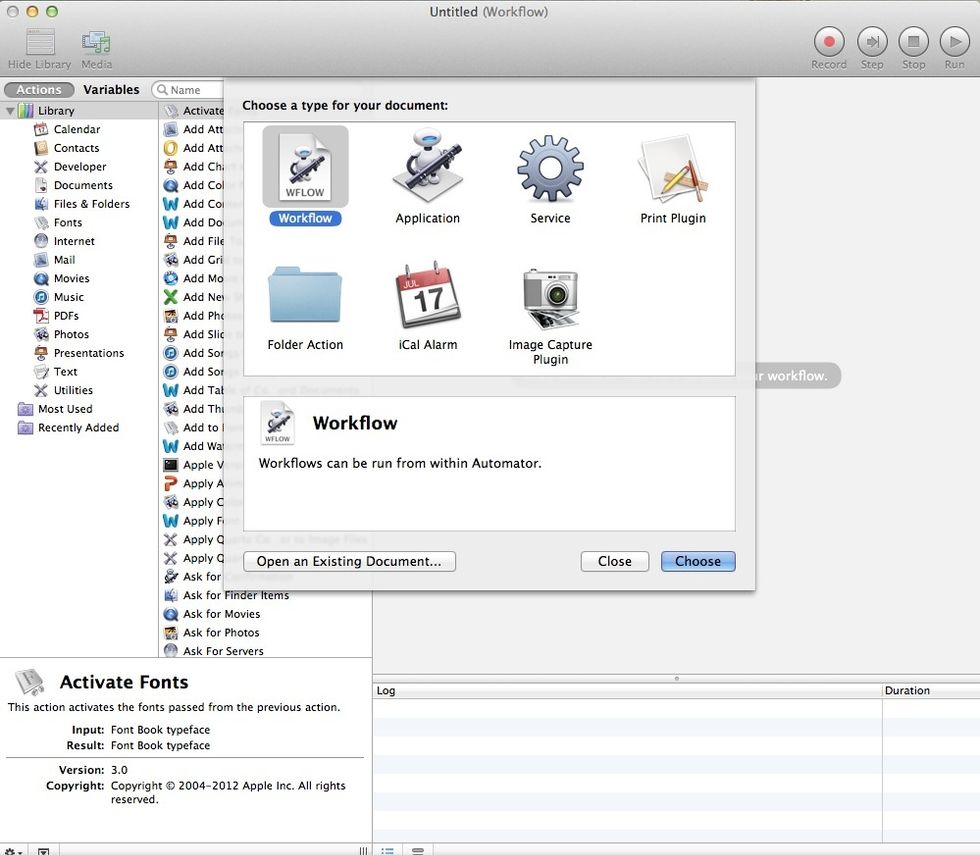The width and height of the screenshot is (980, 855).
Task: Select Calendar in the Library list
Action: (x=76, y=129)
